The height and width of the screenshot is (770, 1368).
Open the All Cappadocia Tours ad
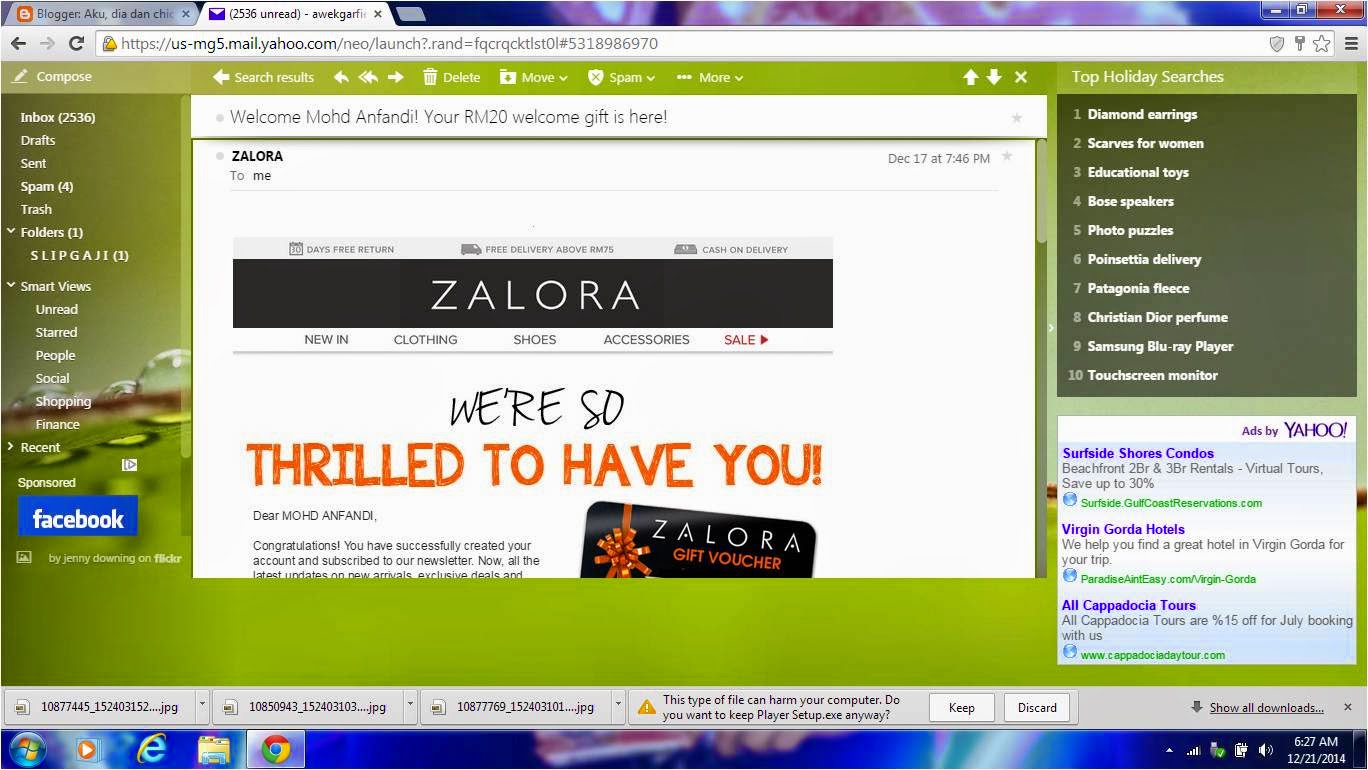[1129, 605]
